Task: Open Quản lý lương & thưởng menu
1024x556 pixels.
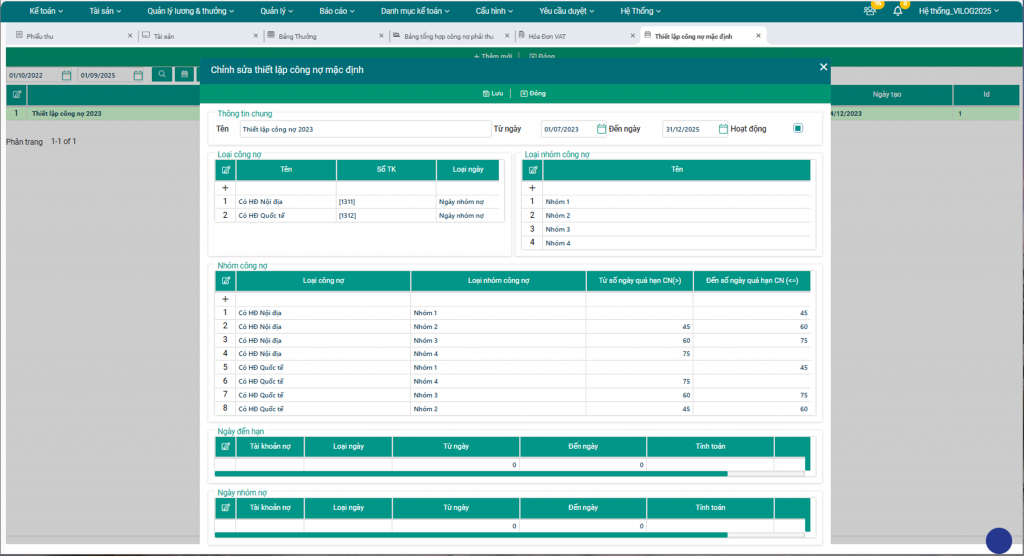Action: point(190,11)
